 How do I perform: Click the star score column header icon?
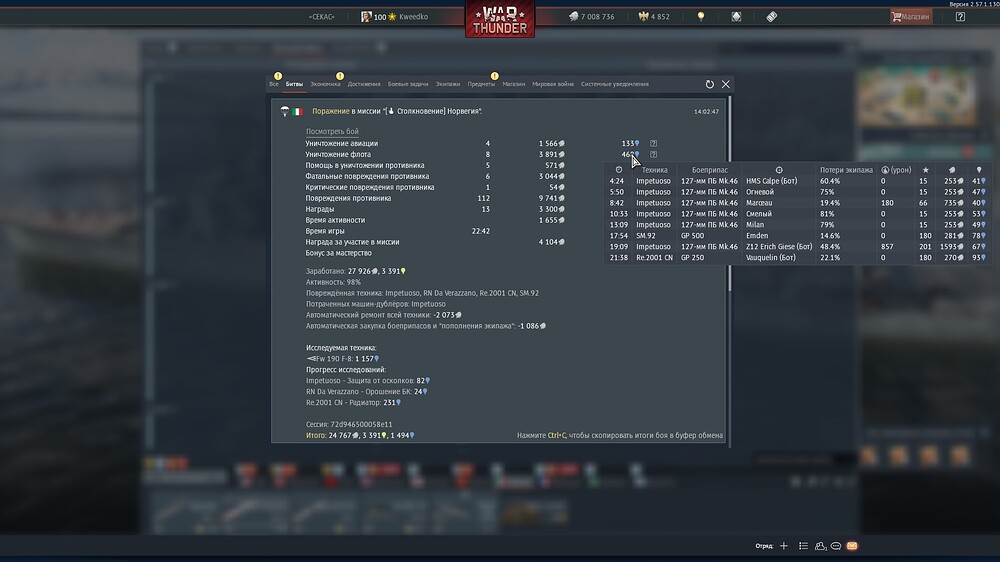(x=925, y=170)
